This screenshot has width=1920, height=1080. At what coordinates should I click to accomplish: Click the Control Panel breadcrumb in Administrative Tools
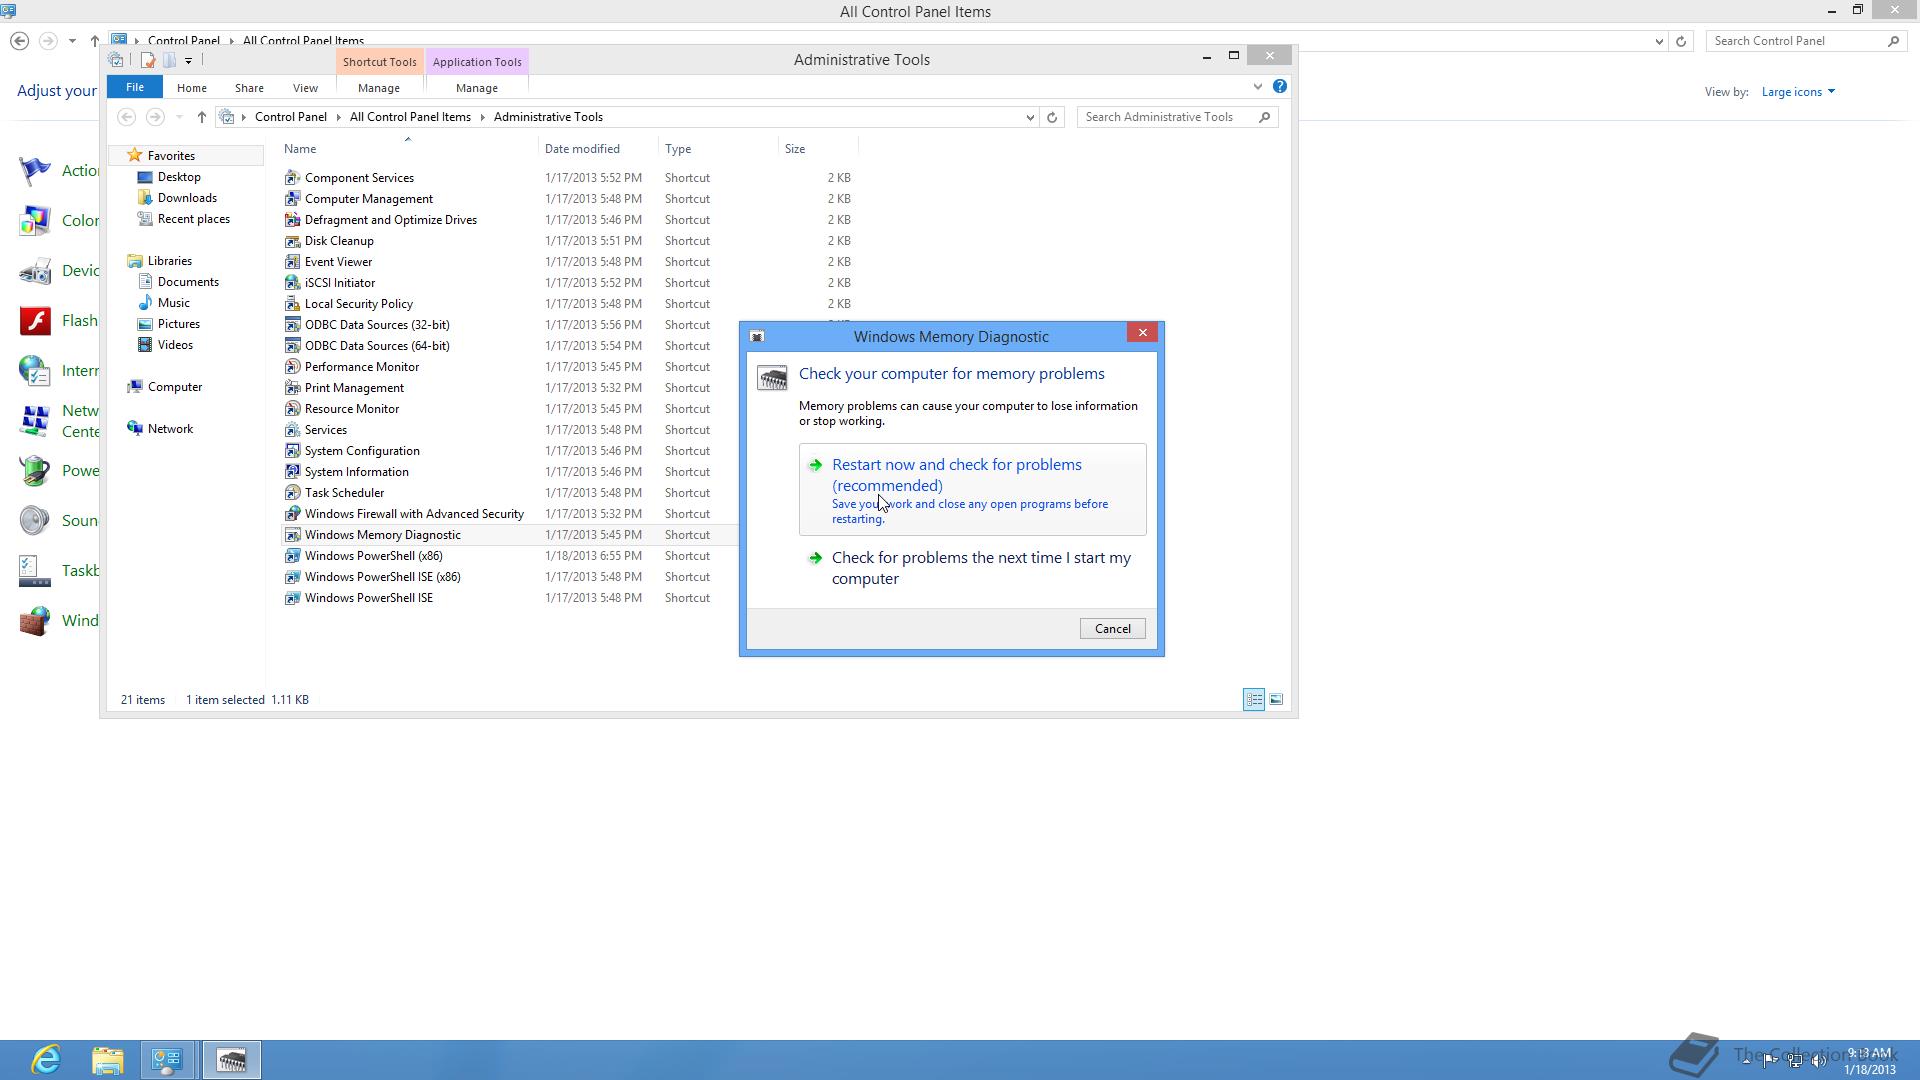[x=290, y=117]
